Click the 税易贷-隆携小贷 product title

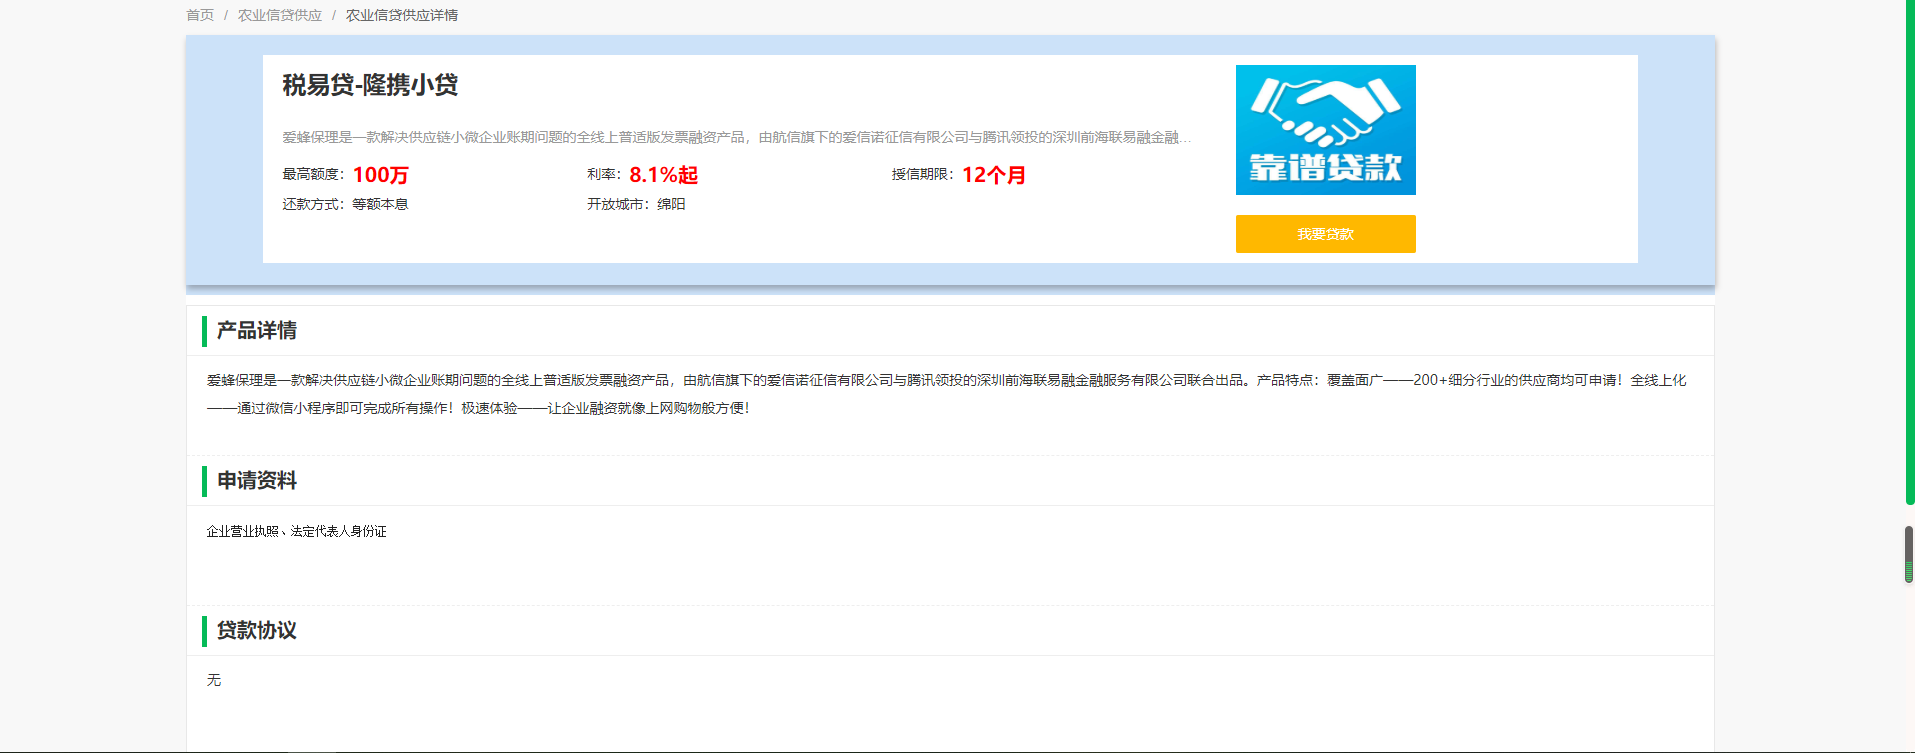tap(370, 85)
